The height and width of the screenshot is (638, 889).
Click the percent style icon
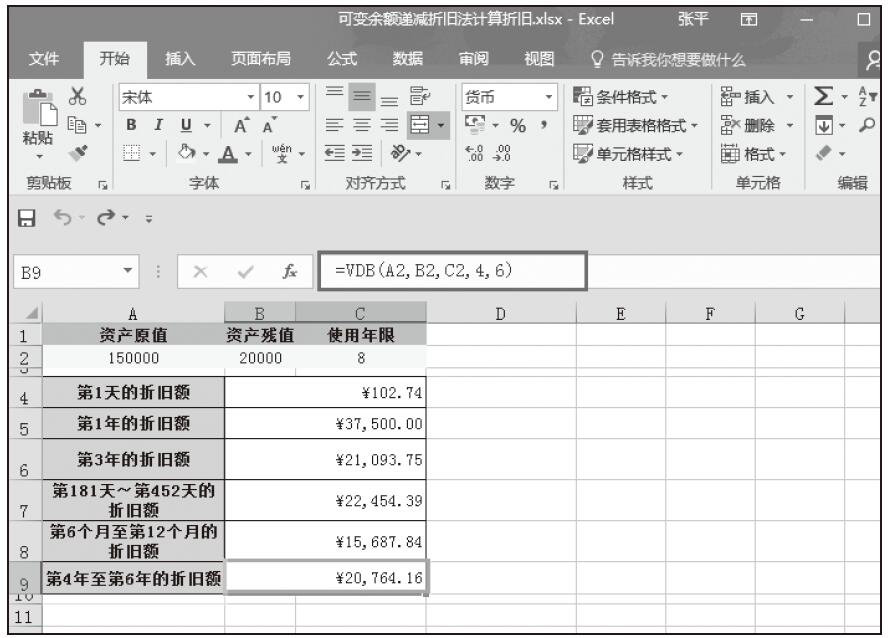(x=519, y=127)
